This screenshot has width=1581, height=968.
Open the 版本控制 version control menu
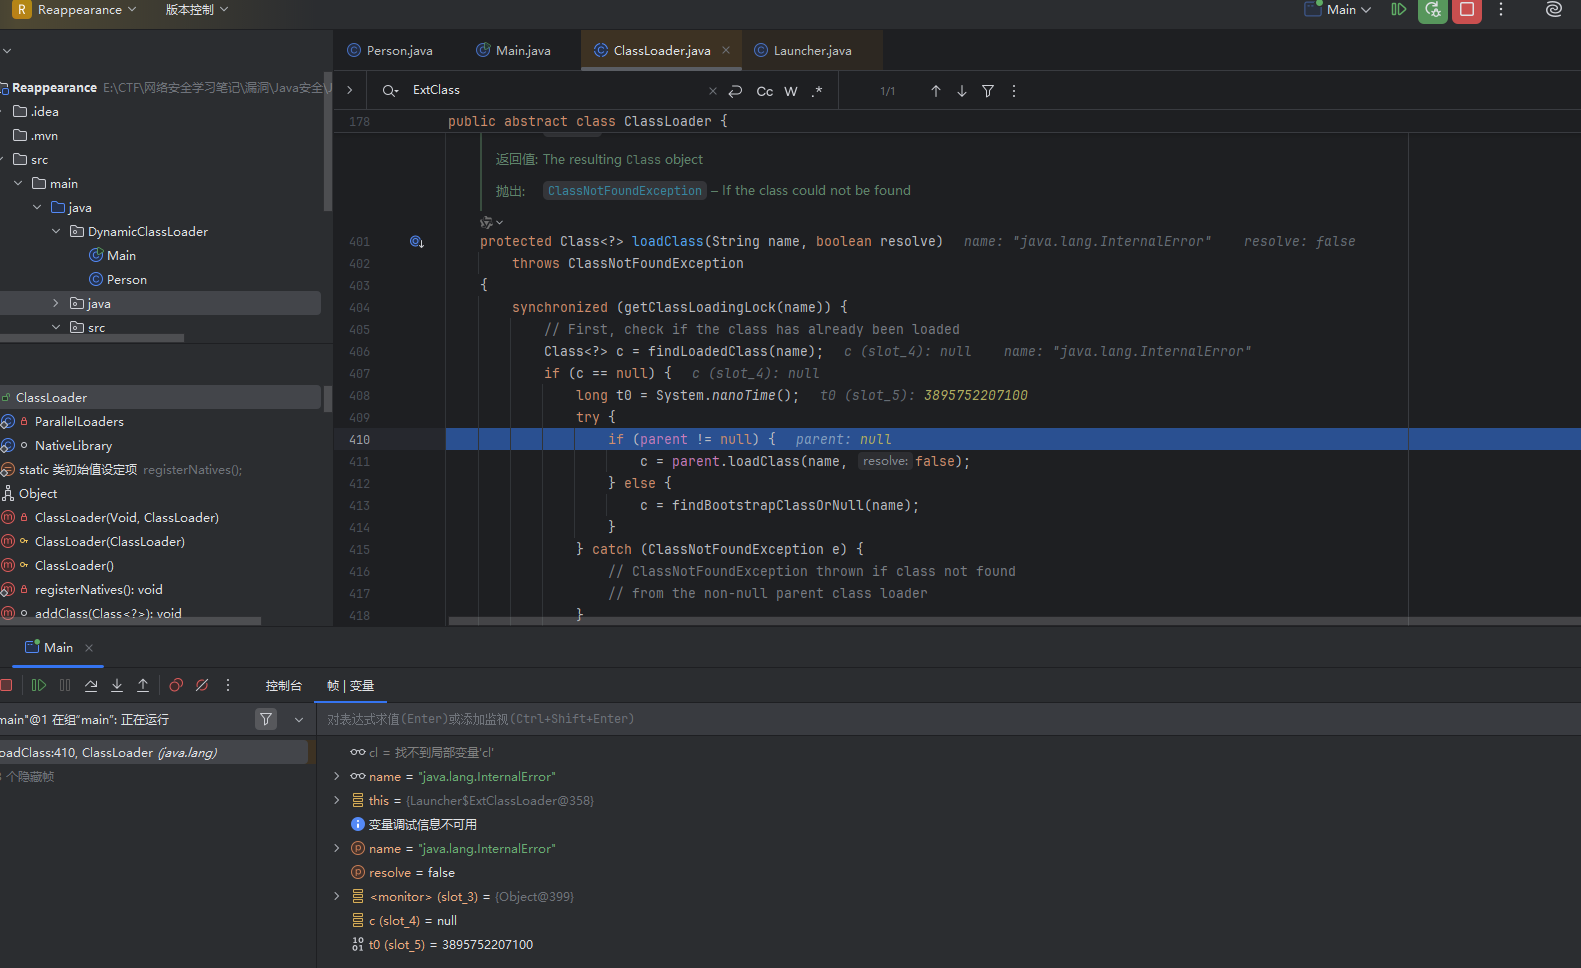[196, 10]
